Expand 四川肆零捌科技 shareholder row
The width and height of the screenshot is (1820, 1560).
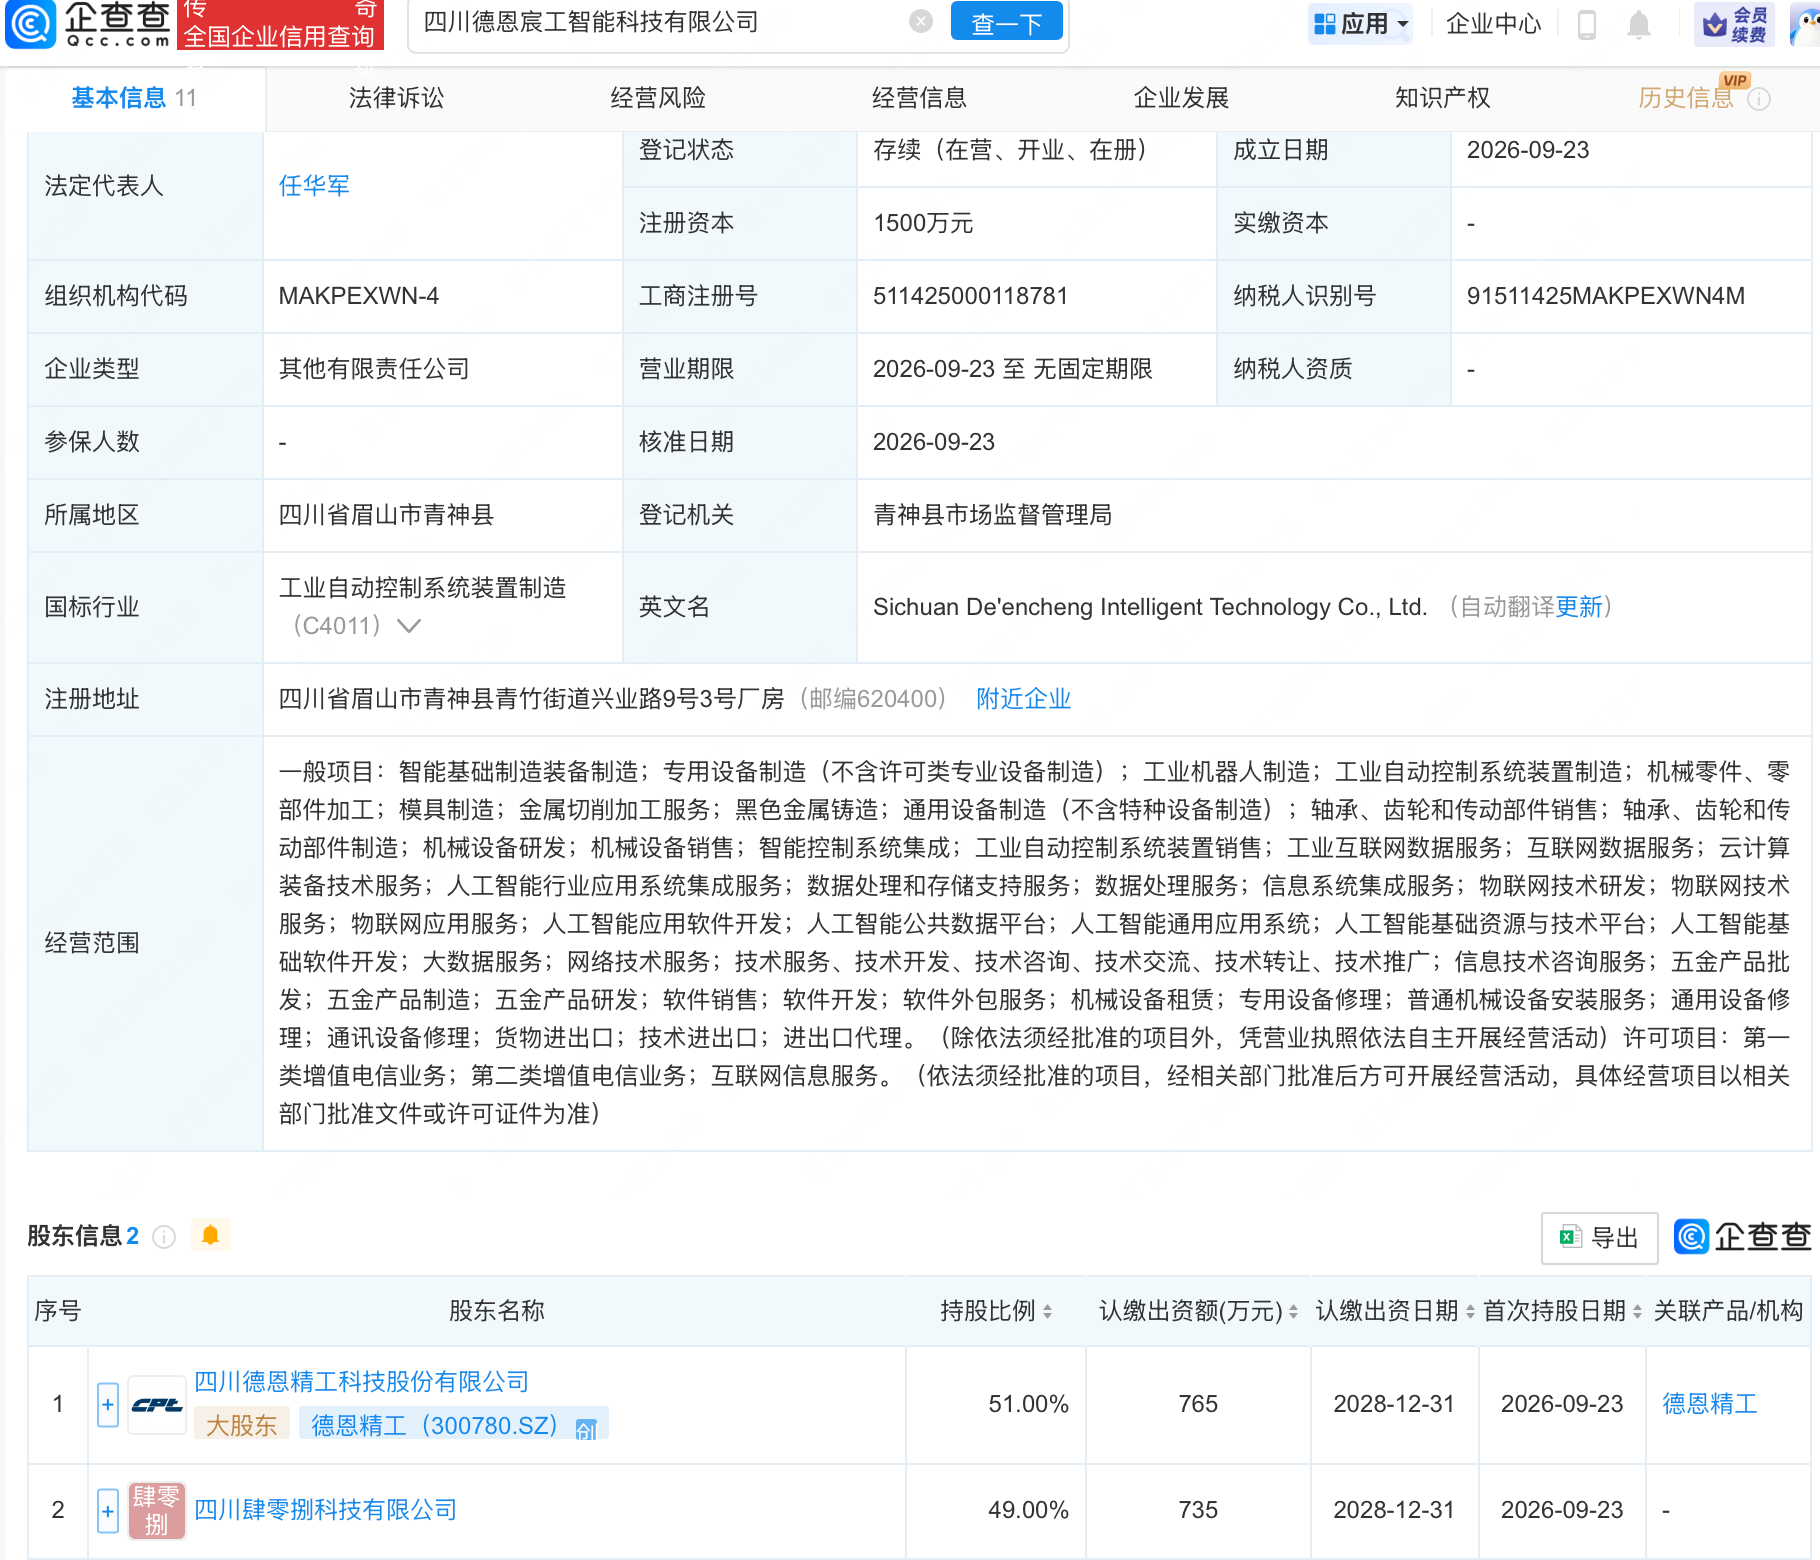click(108, 1510)
